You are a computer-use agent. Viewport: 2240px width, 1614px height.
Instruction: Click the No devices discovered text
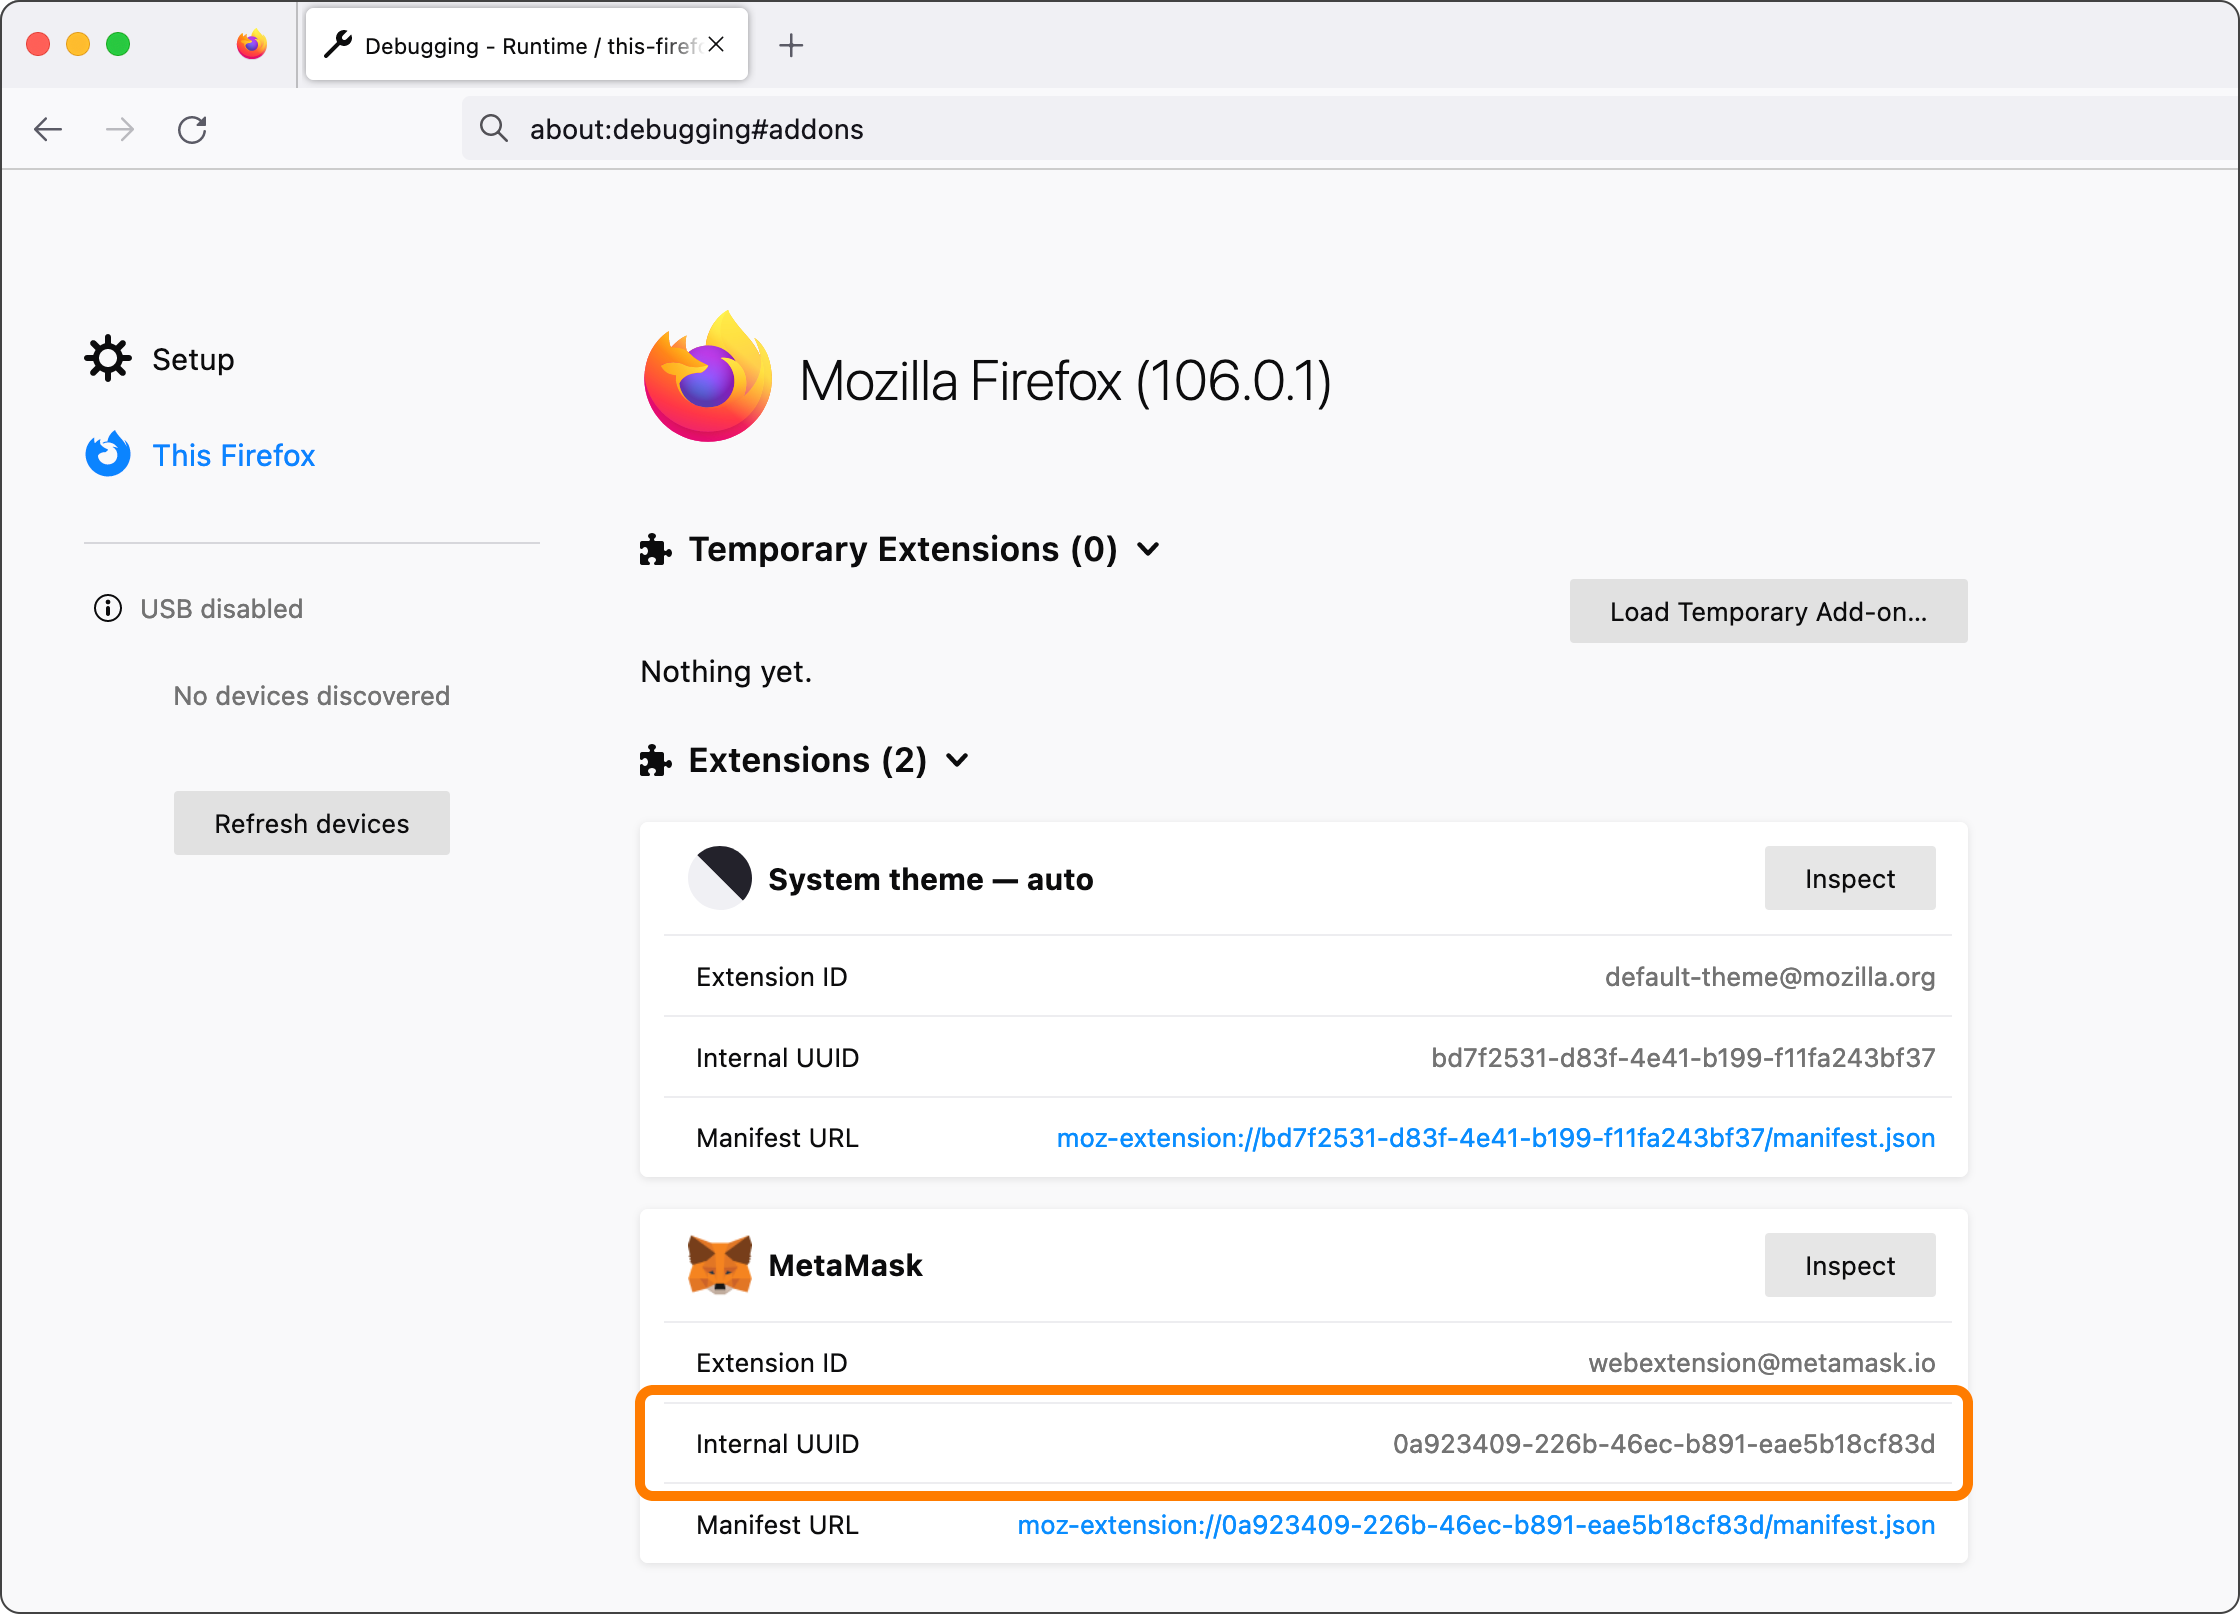pyautogui.click(x=312, y=695)
